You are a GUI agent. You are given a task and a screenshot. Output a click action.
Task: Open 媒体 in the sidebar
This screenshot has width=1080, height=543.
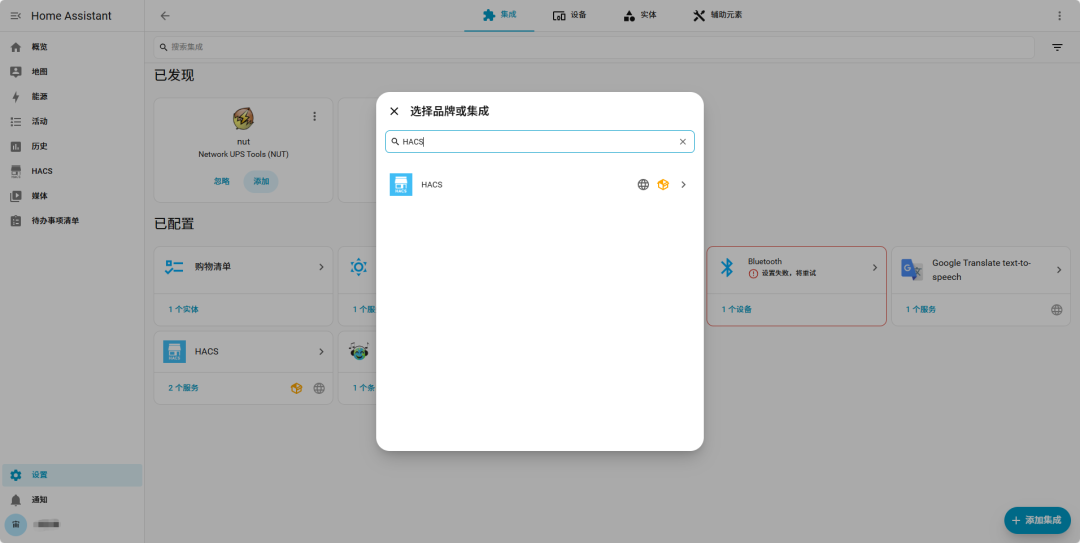point(72,196)
